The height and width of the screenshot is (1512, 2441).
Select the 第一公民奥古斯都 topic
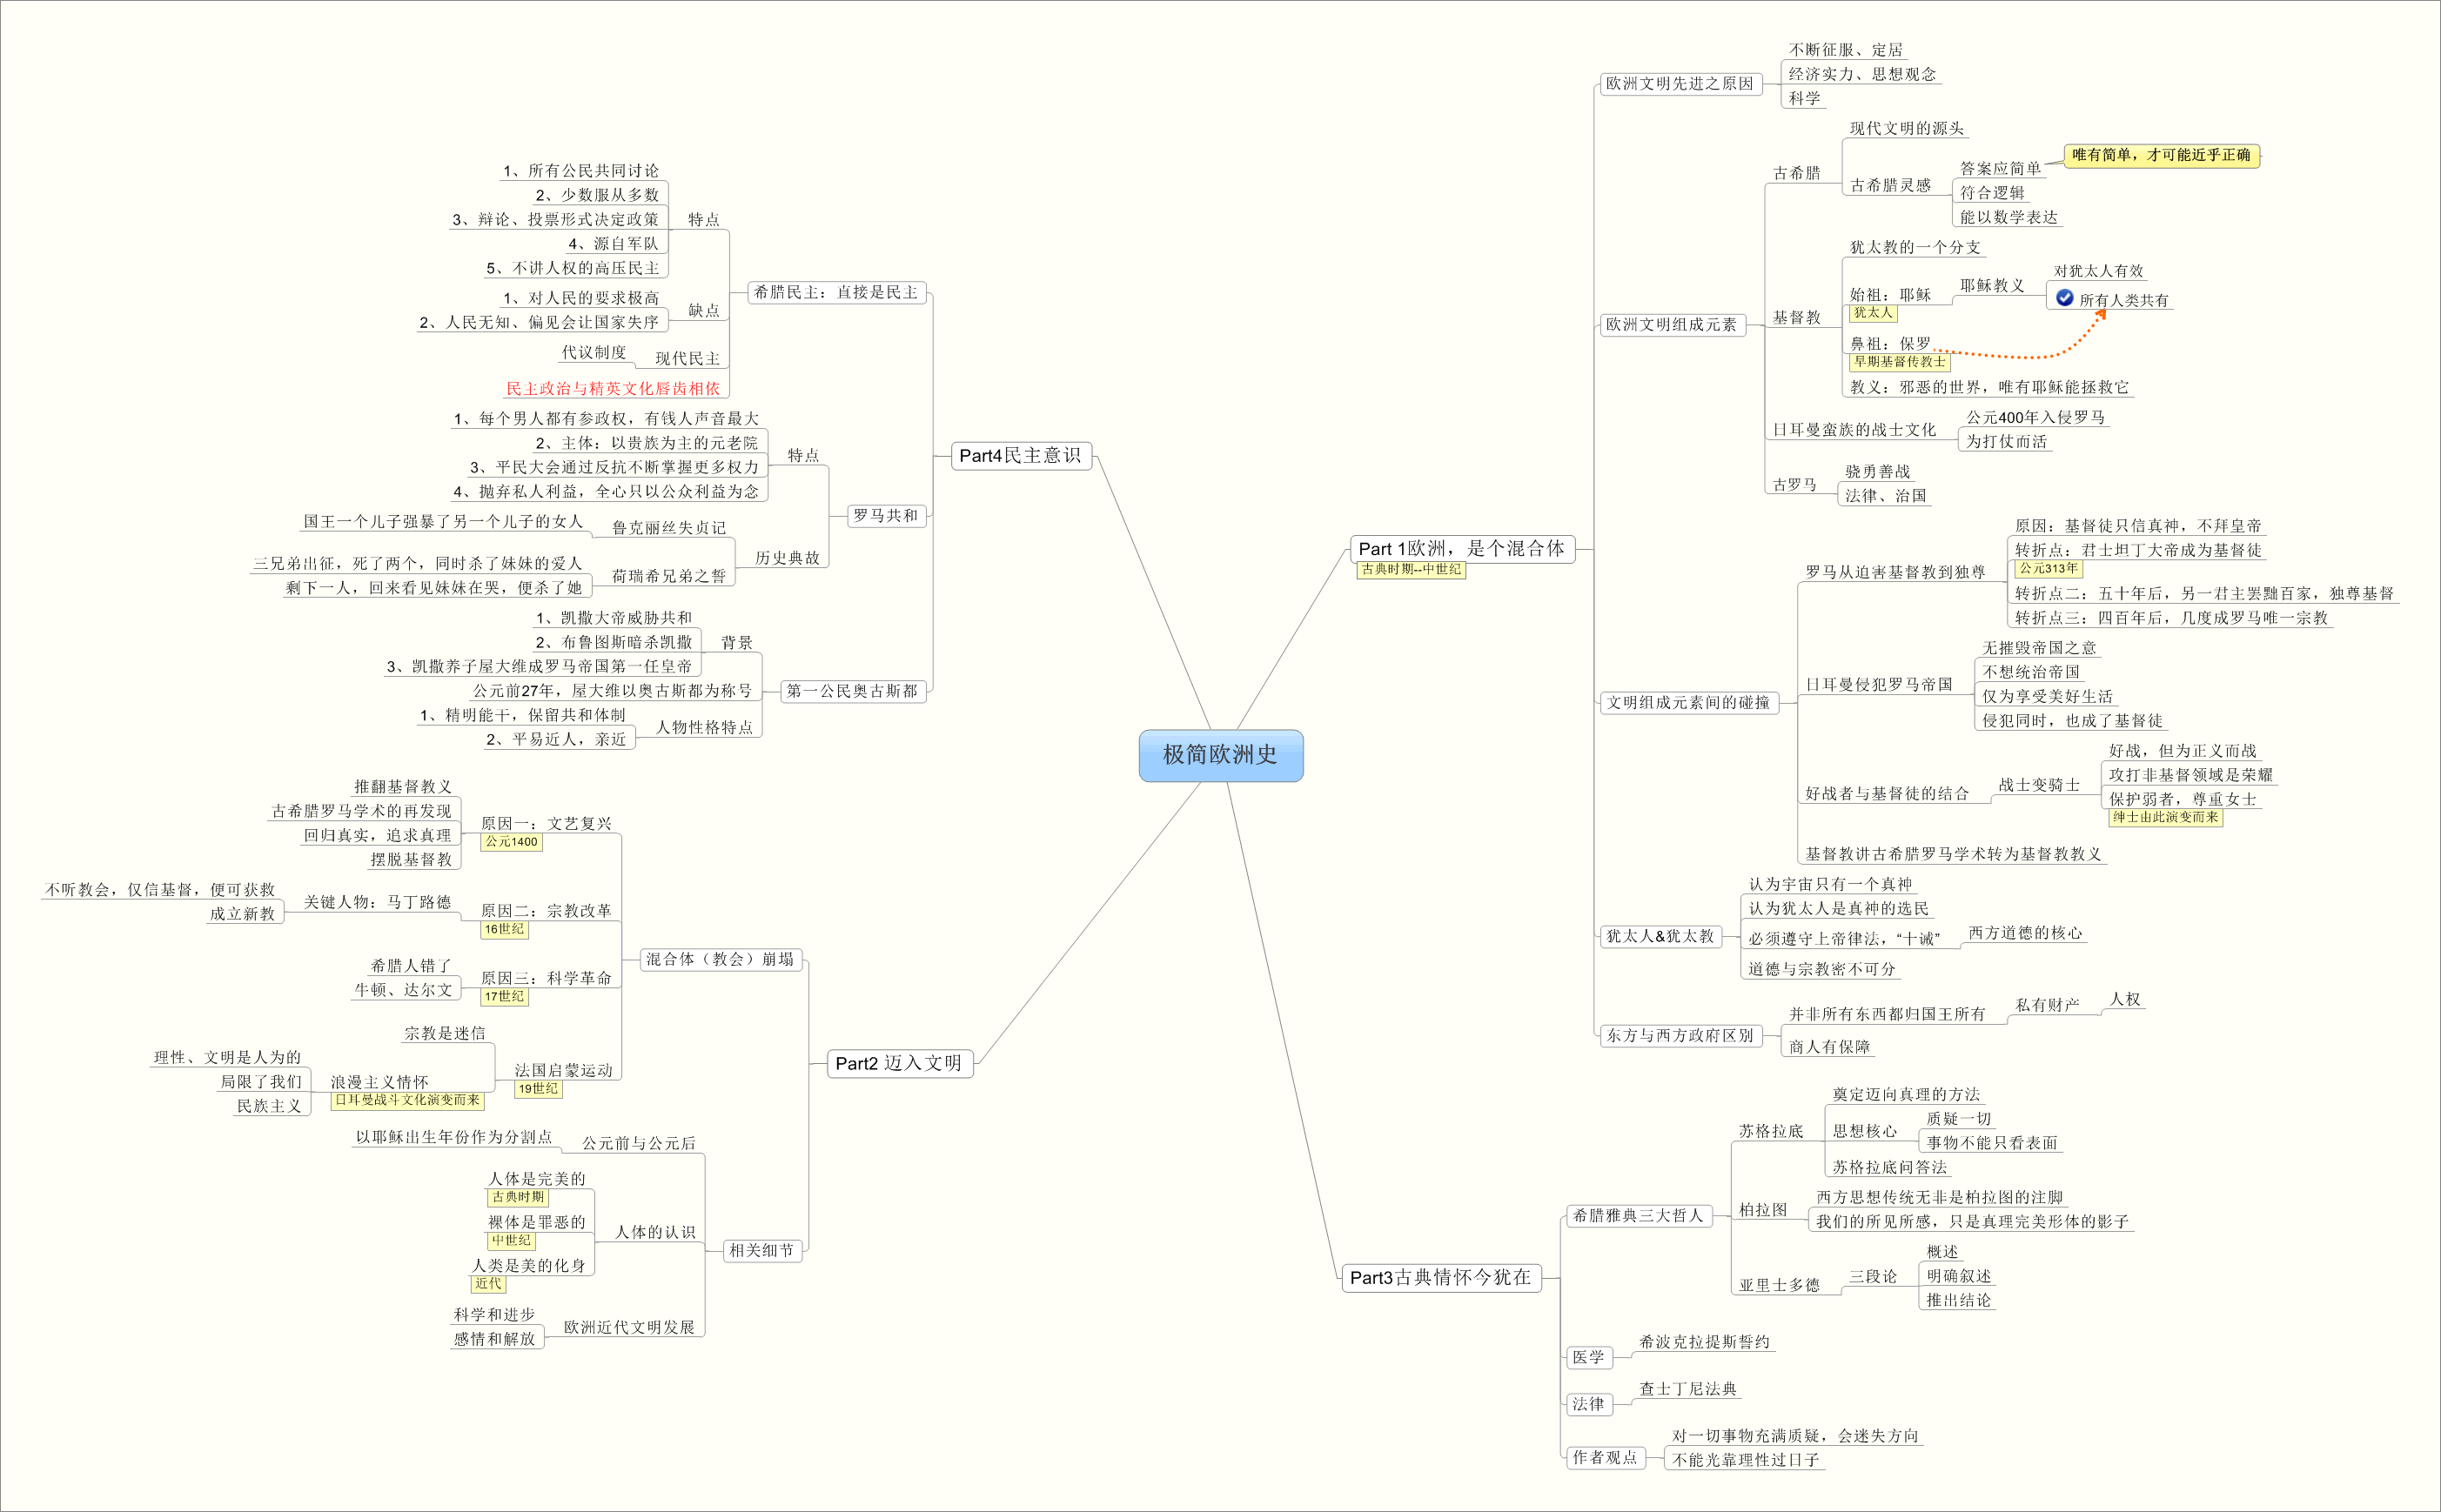pyautogui.click(x=852, y=690)
